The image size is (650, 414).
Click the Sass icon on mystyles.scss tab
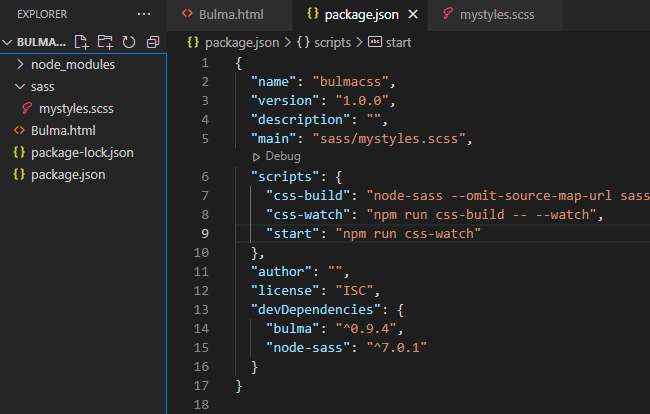click(x=447, y=14)
